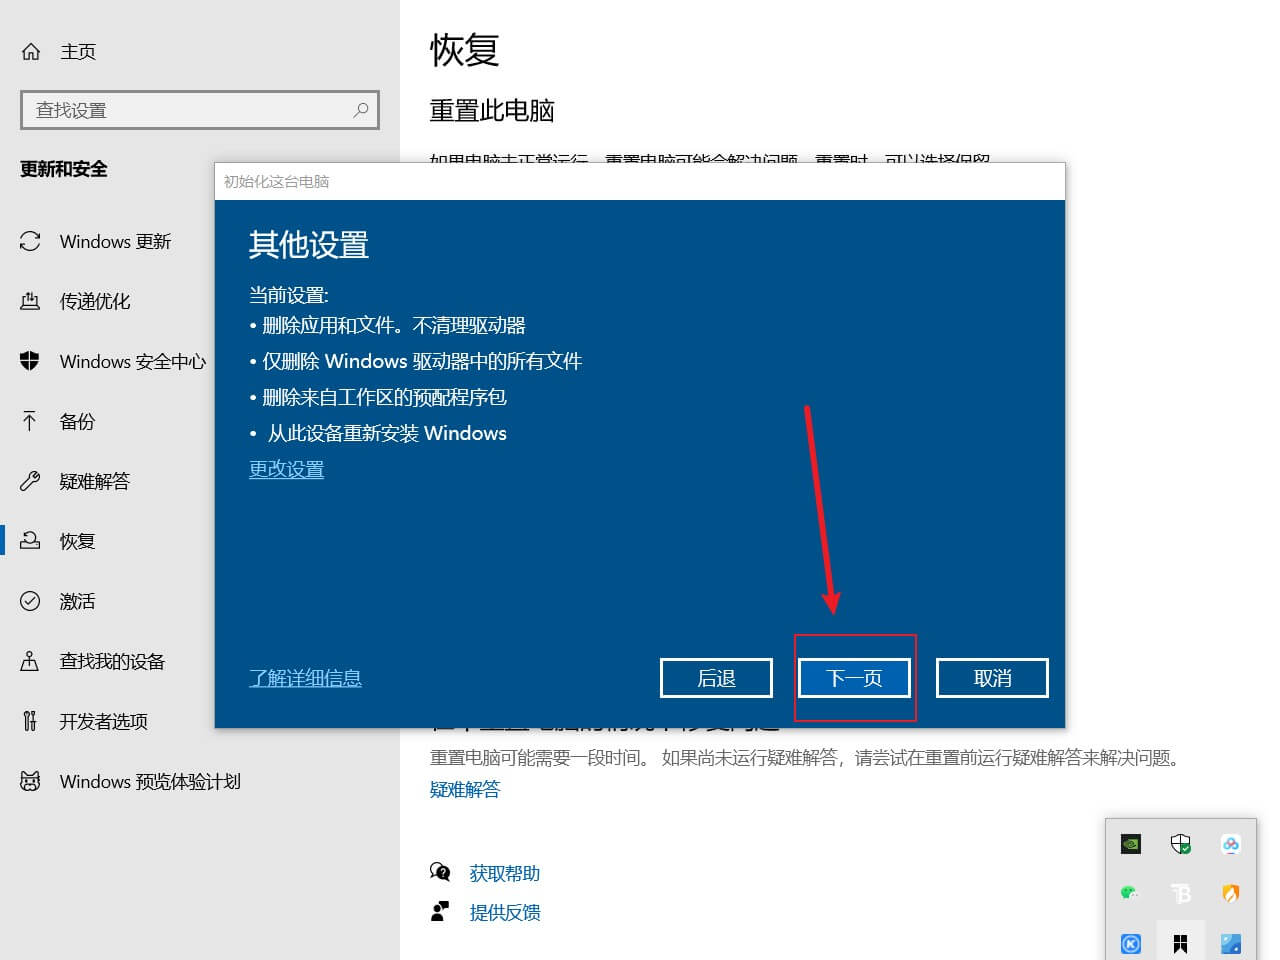
Task: Click the Get help chat bubble icon
Action: 440,872
